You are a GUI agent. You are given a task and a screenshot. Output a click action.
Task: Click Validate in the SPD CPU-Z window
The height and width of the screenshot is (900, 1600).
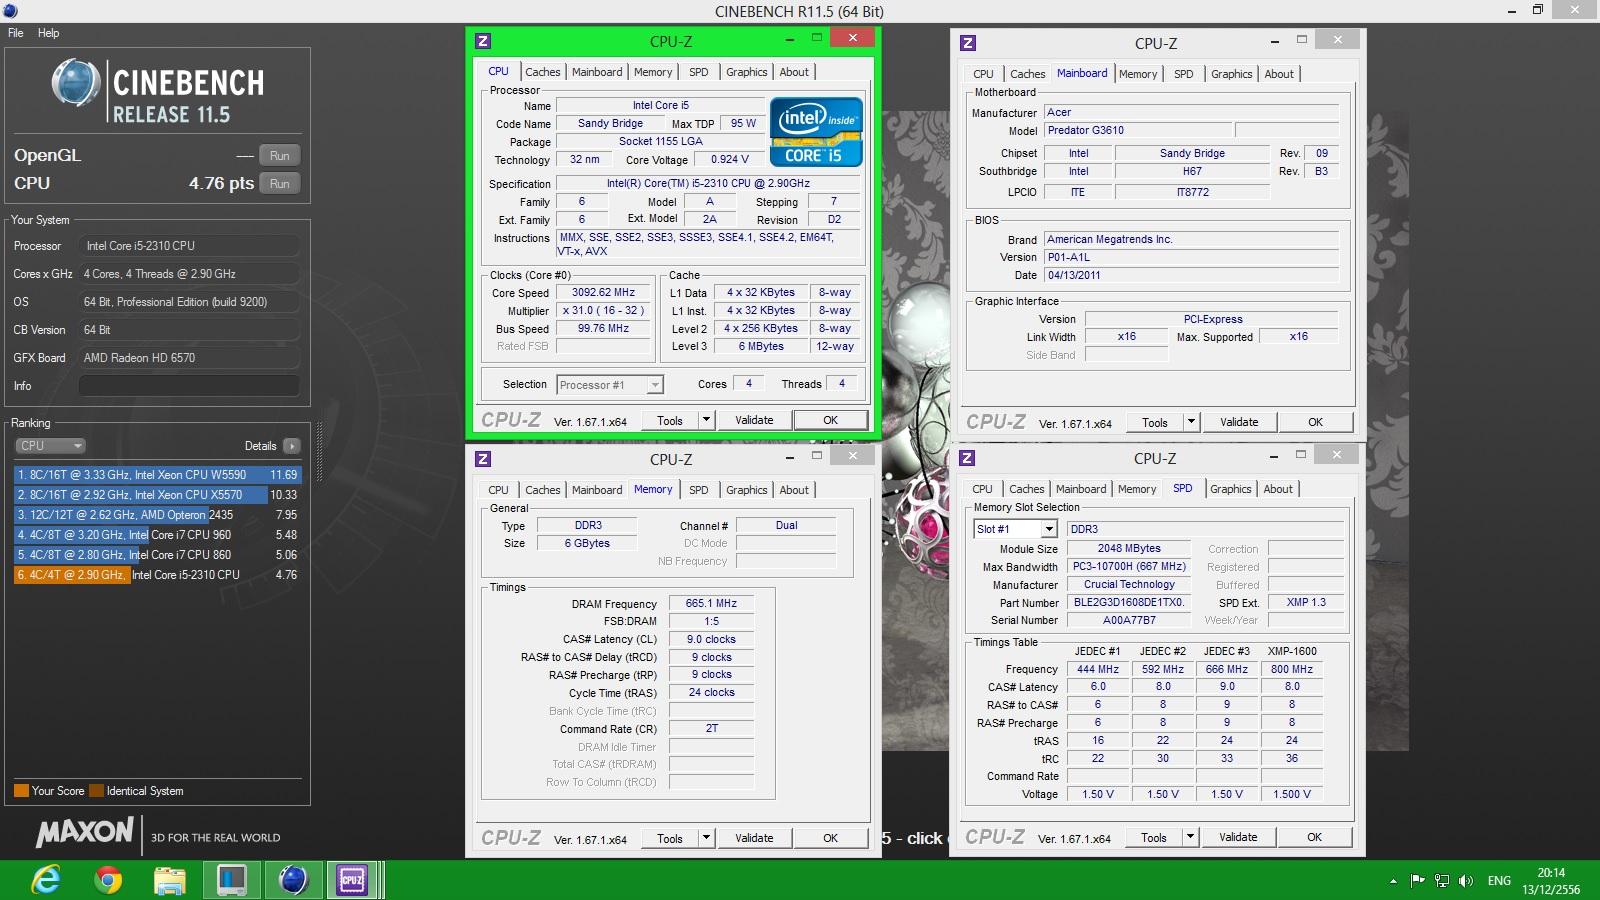tap(1238, 837)
